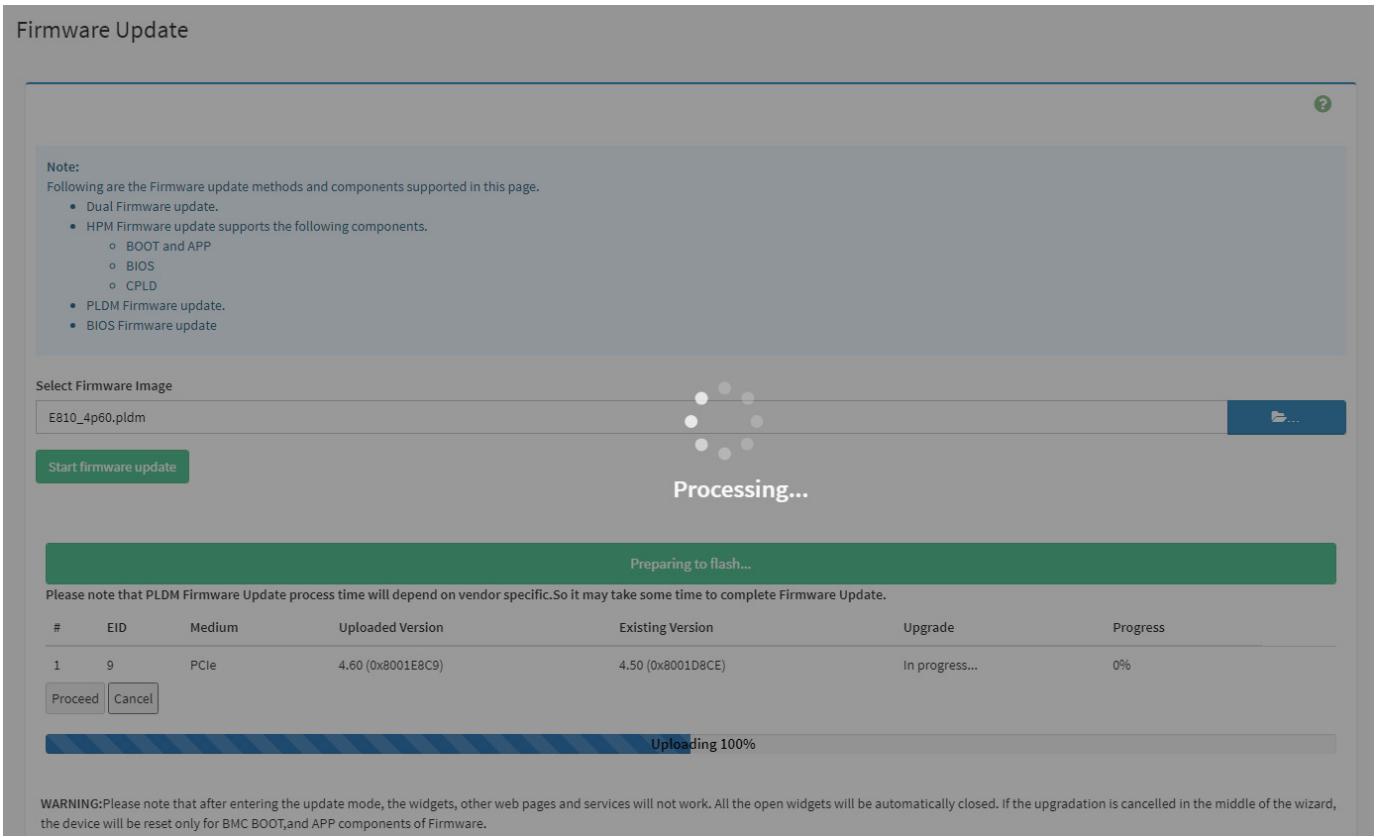The image size is (1376, 837).
Task: Click the Firmware Update page title
Action: pos(103,30)
